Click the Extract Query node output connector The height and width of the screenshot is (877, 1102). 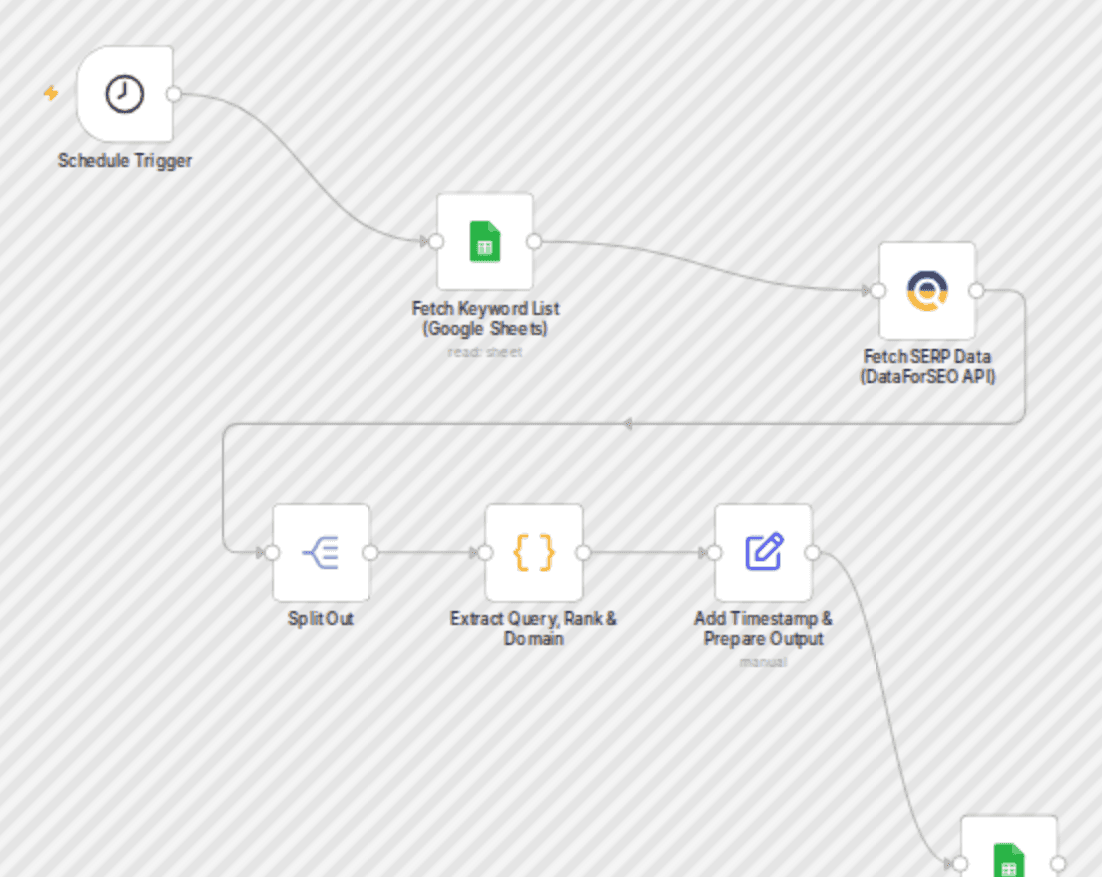(x=583, y=553)
